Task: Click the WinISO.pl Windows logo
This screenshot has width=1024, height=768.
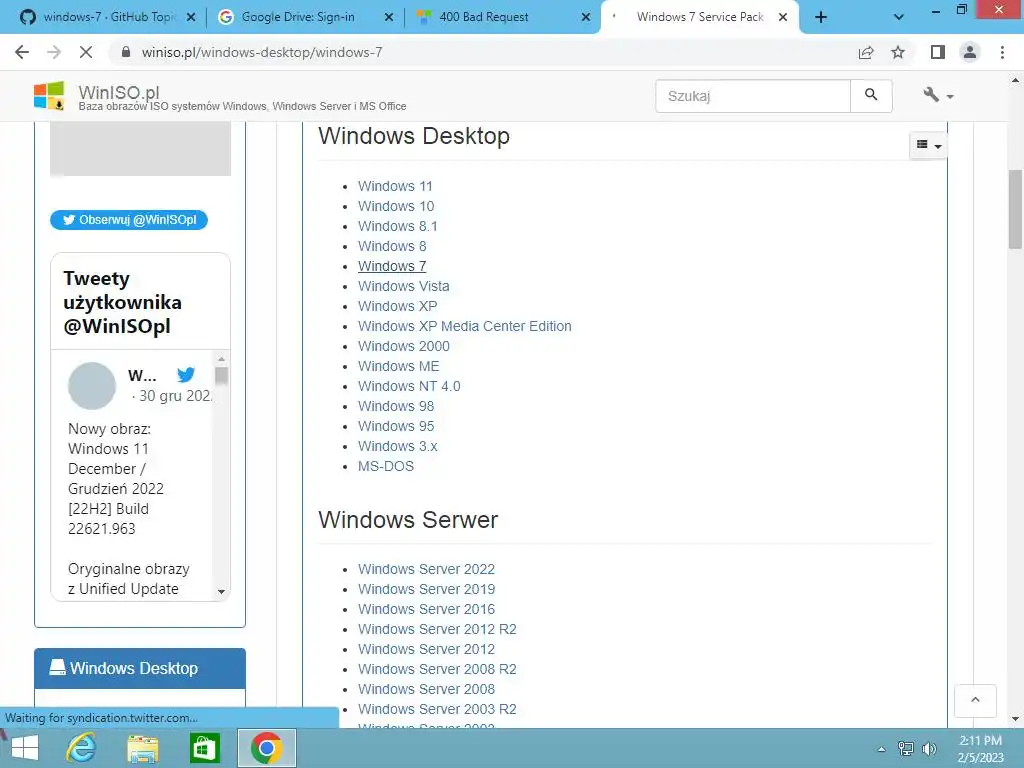Action: coord(49,96)
